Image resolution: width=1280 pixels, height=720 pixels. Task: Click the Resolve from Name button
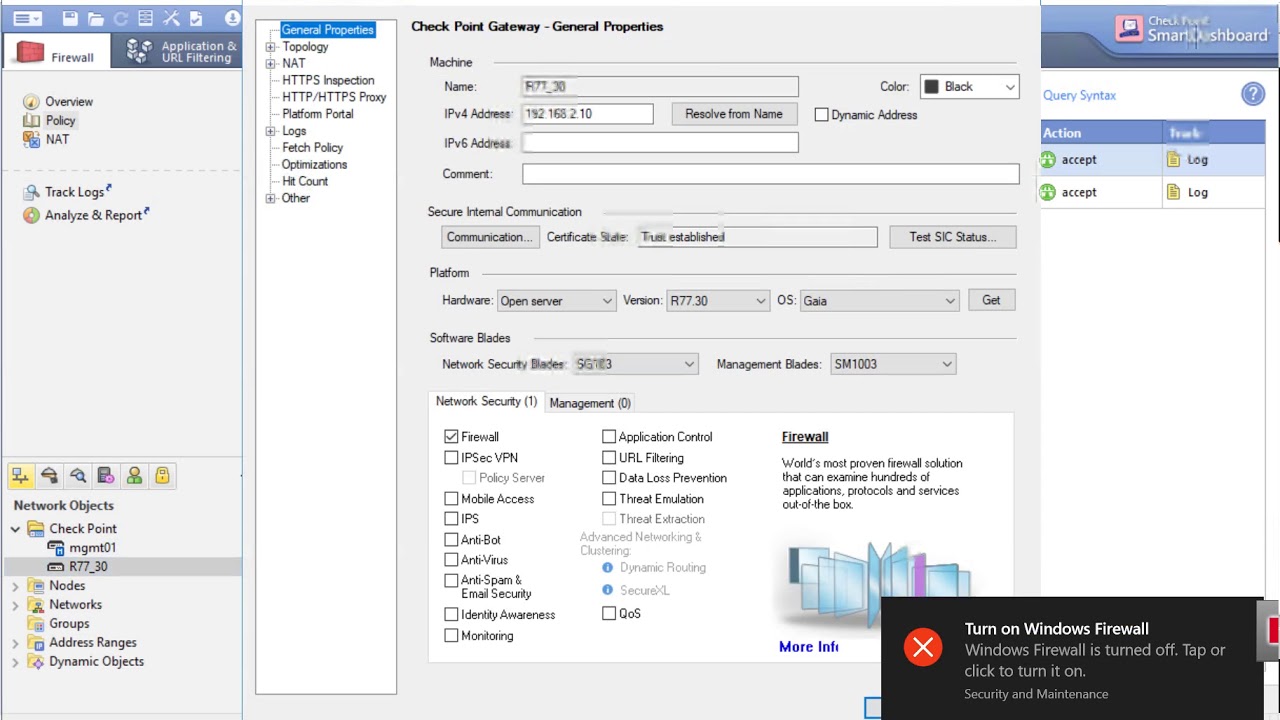pyautogui.click(x=734, y=114)
